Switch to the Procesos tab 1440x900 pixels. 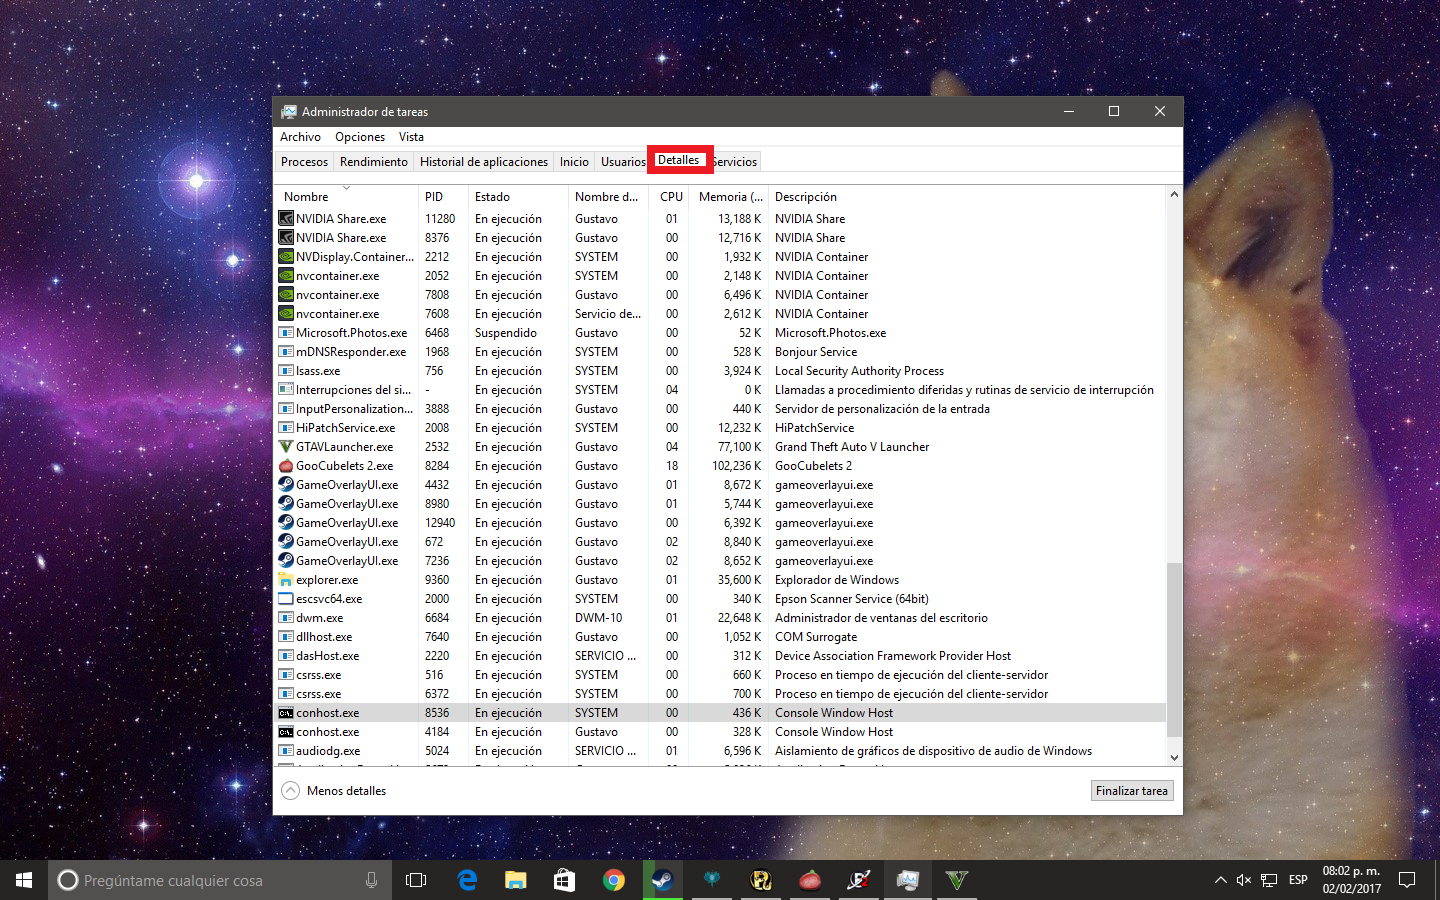click(304, 162)
